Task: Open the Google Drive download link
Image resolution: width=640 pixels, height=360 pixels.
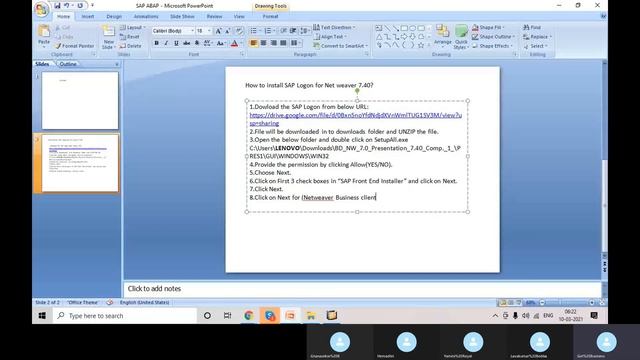Action: (356, 119)
